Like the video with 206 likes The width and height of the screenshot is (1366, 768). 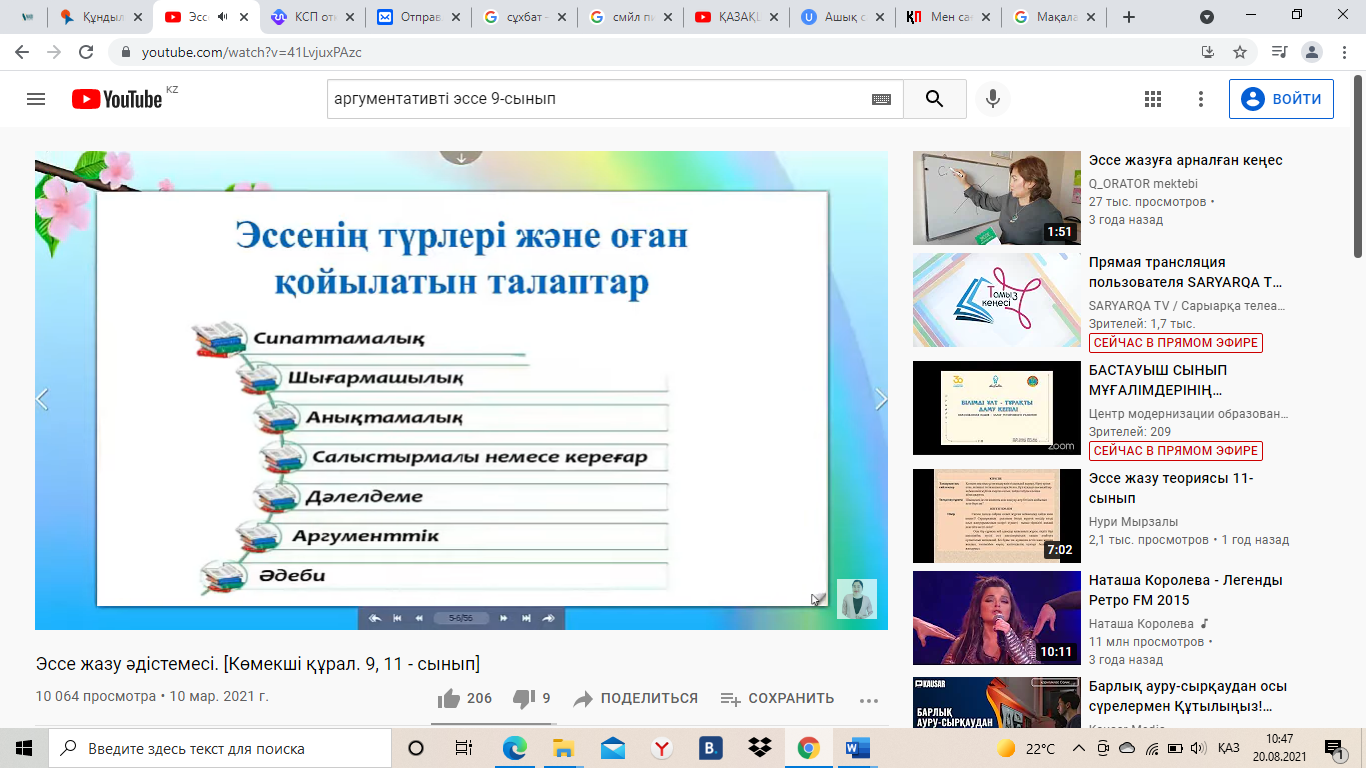465,698
